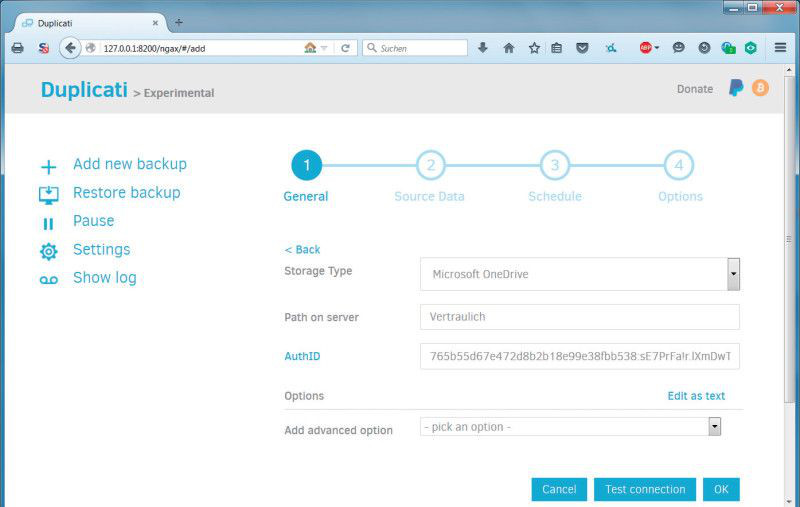The width and height of the screenshot is (800, 507).
Task: Open the Adblock Plus dropdown arrow
Action: pyautogui.click(x=657, y=48)
